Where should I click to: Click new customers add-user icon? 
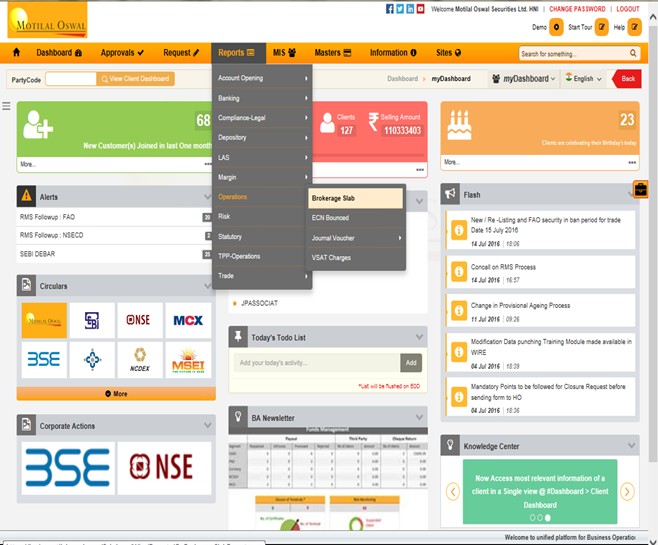point(38,125)
